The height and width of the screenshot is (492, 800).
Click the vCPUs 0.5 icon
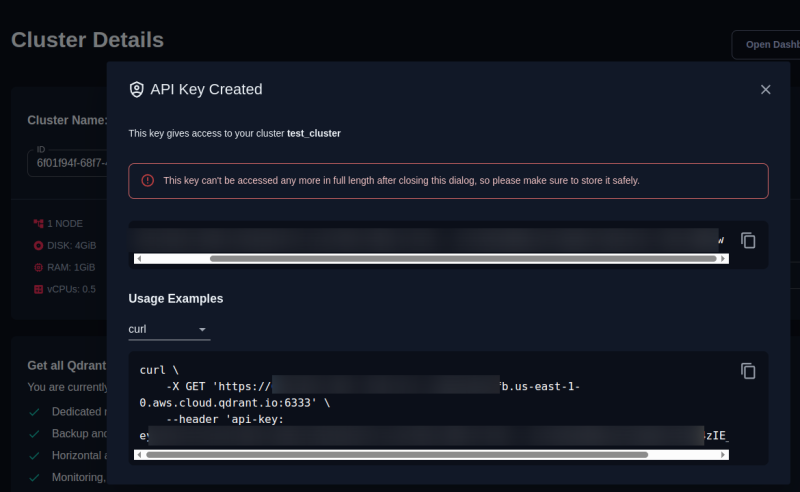coord(38,289)
